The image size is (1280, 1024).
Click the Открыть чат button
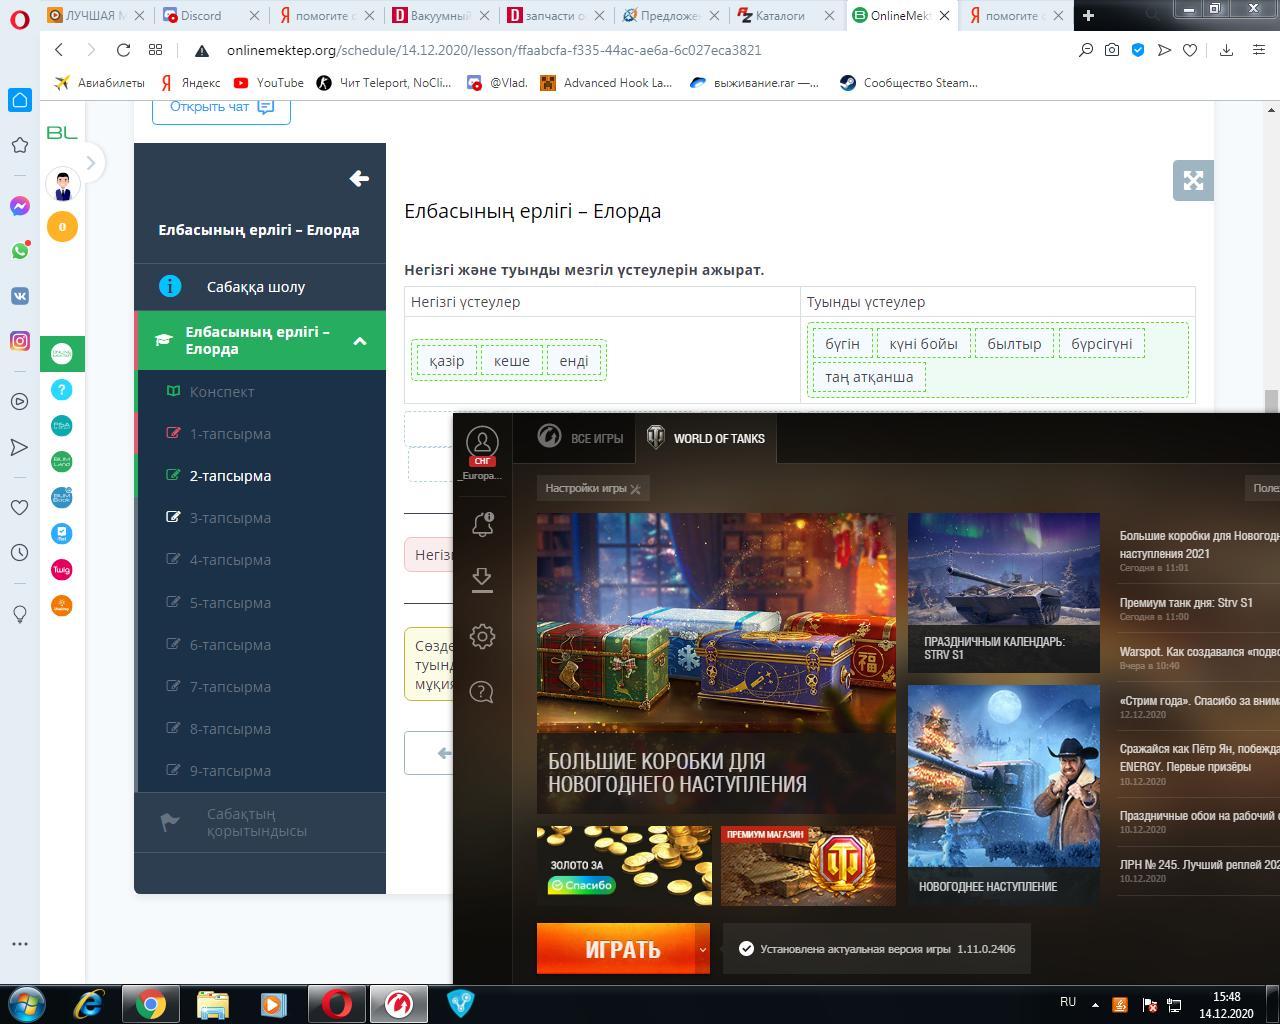[221, 107]
